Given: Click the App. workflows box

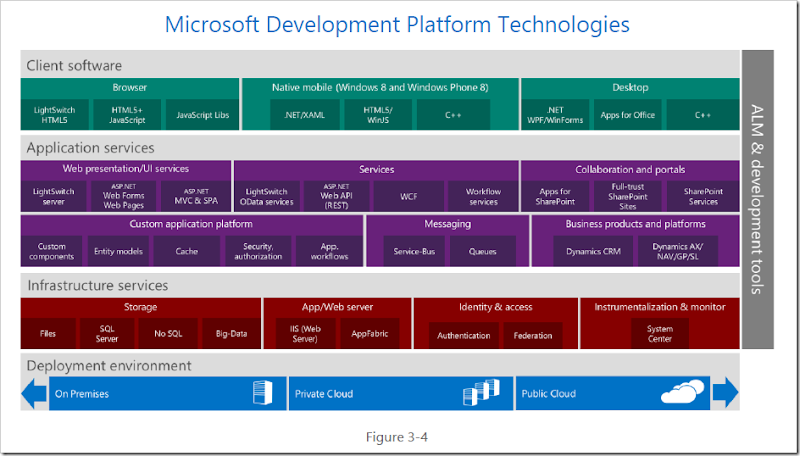Looking at the screenshot, I should (x=329, y=251).
